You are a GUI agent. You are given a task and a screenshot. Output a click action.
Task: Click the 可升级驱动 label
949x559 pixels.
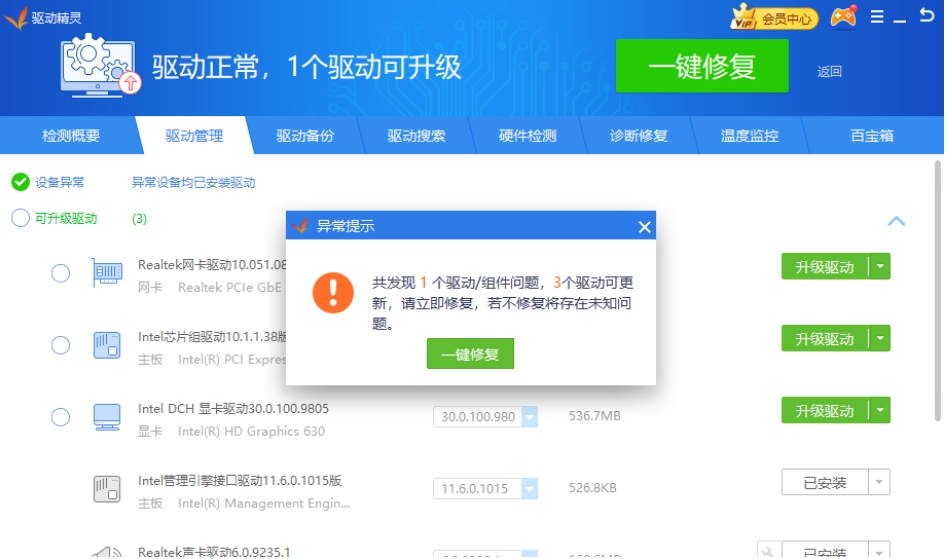(66, 218)
